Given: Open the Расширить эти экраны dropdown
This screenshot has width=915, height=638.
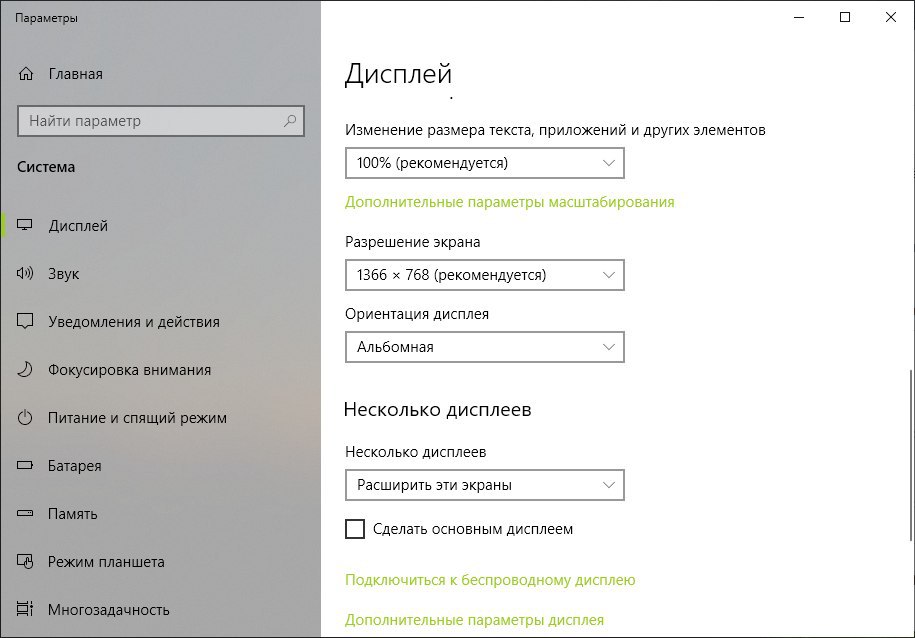Looking at the screenshot, I should [x=484, y=485].
